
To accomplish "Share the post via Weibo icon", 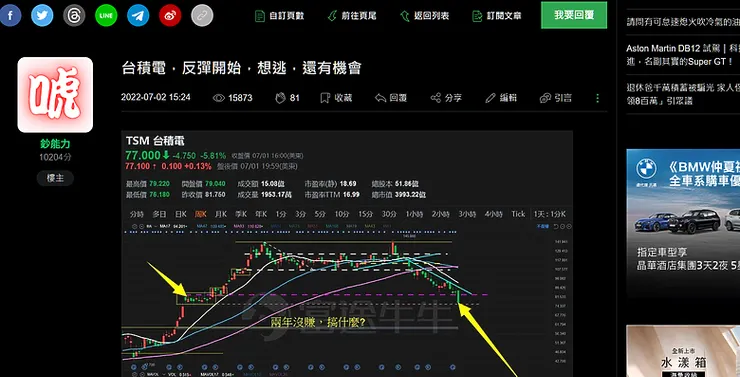I will [x=170, y=16].
